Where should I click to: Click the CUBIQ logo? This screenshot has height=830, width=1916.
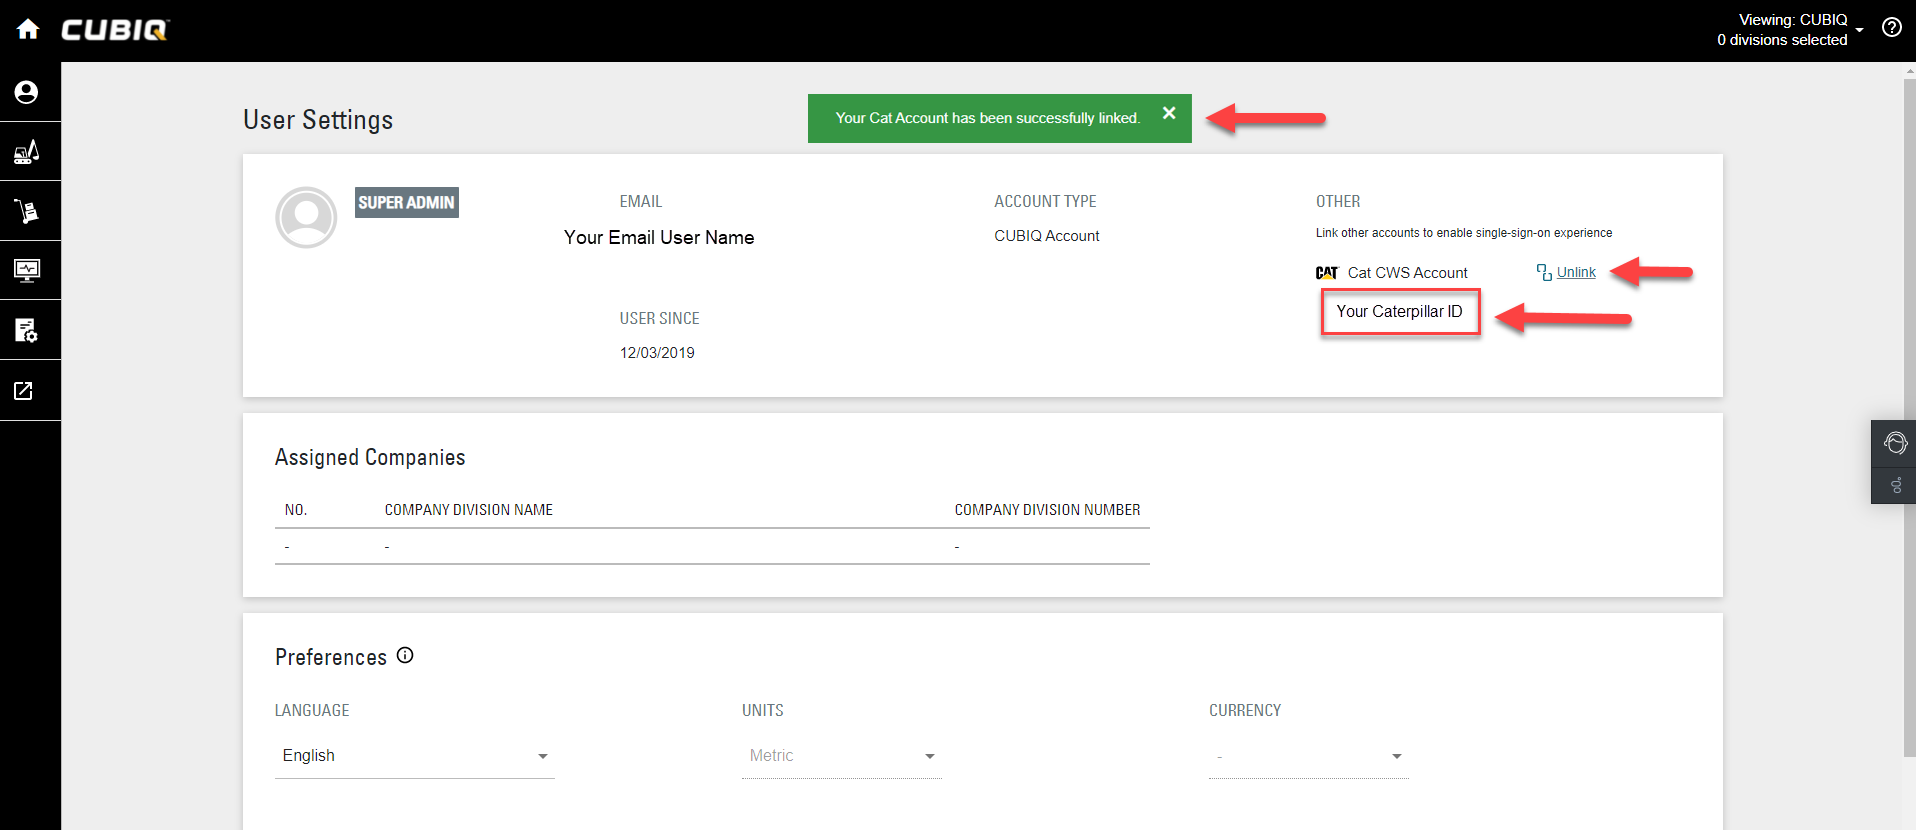pos(115,30)
